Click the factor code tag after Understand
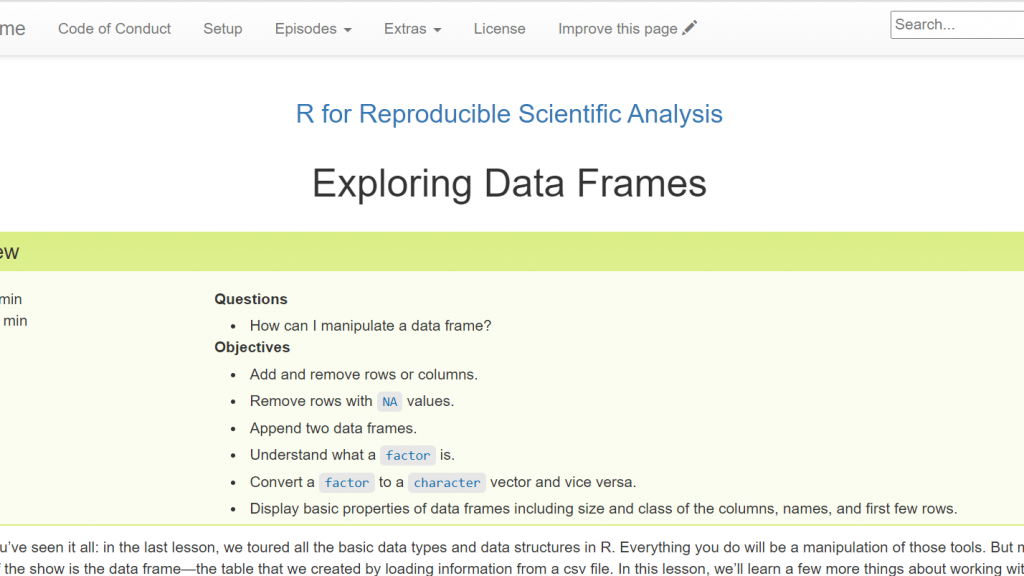 (408, 455)
